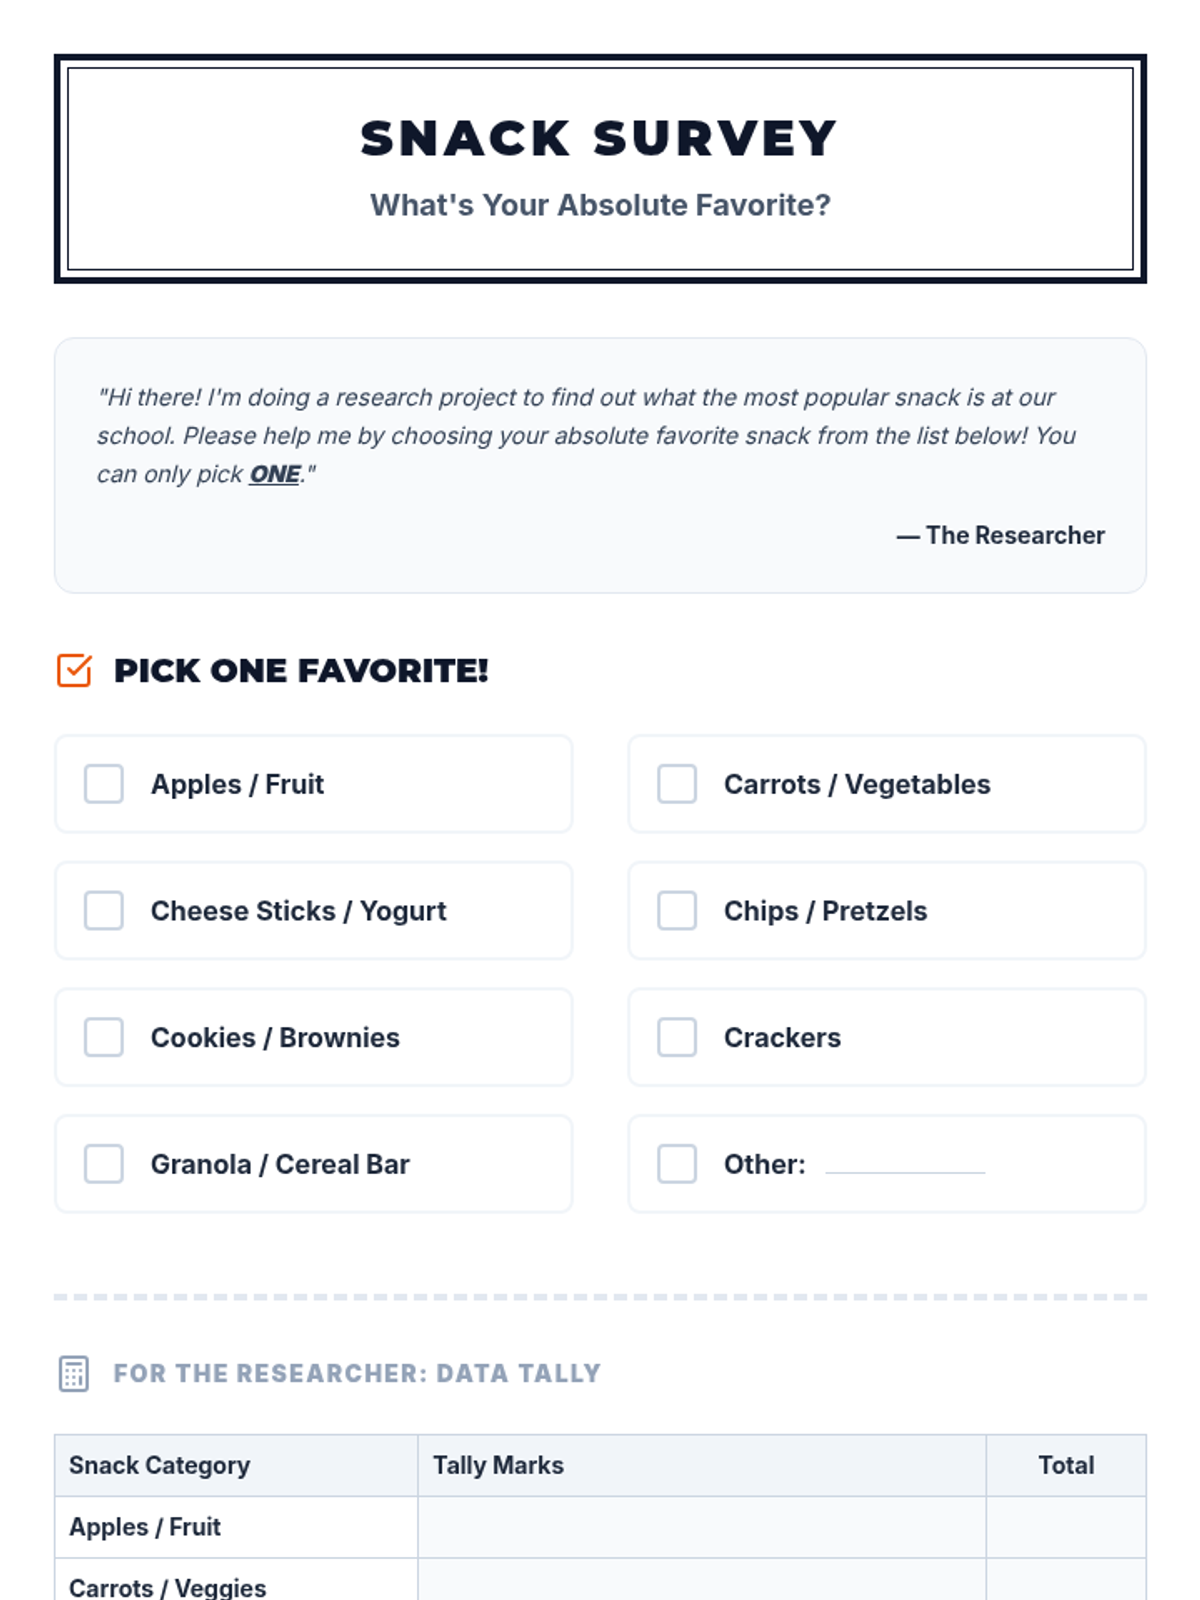Tick the Carrots / Vegetables checkbox
This screenshot has height=1600, width=1200.
click(677, 784)
